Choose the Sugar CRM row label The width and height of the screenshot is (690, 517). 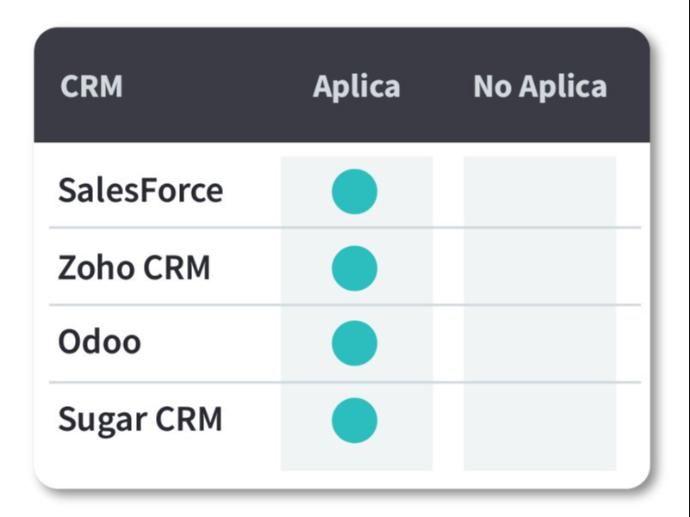click(x=140, y=420)
